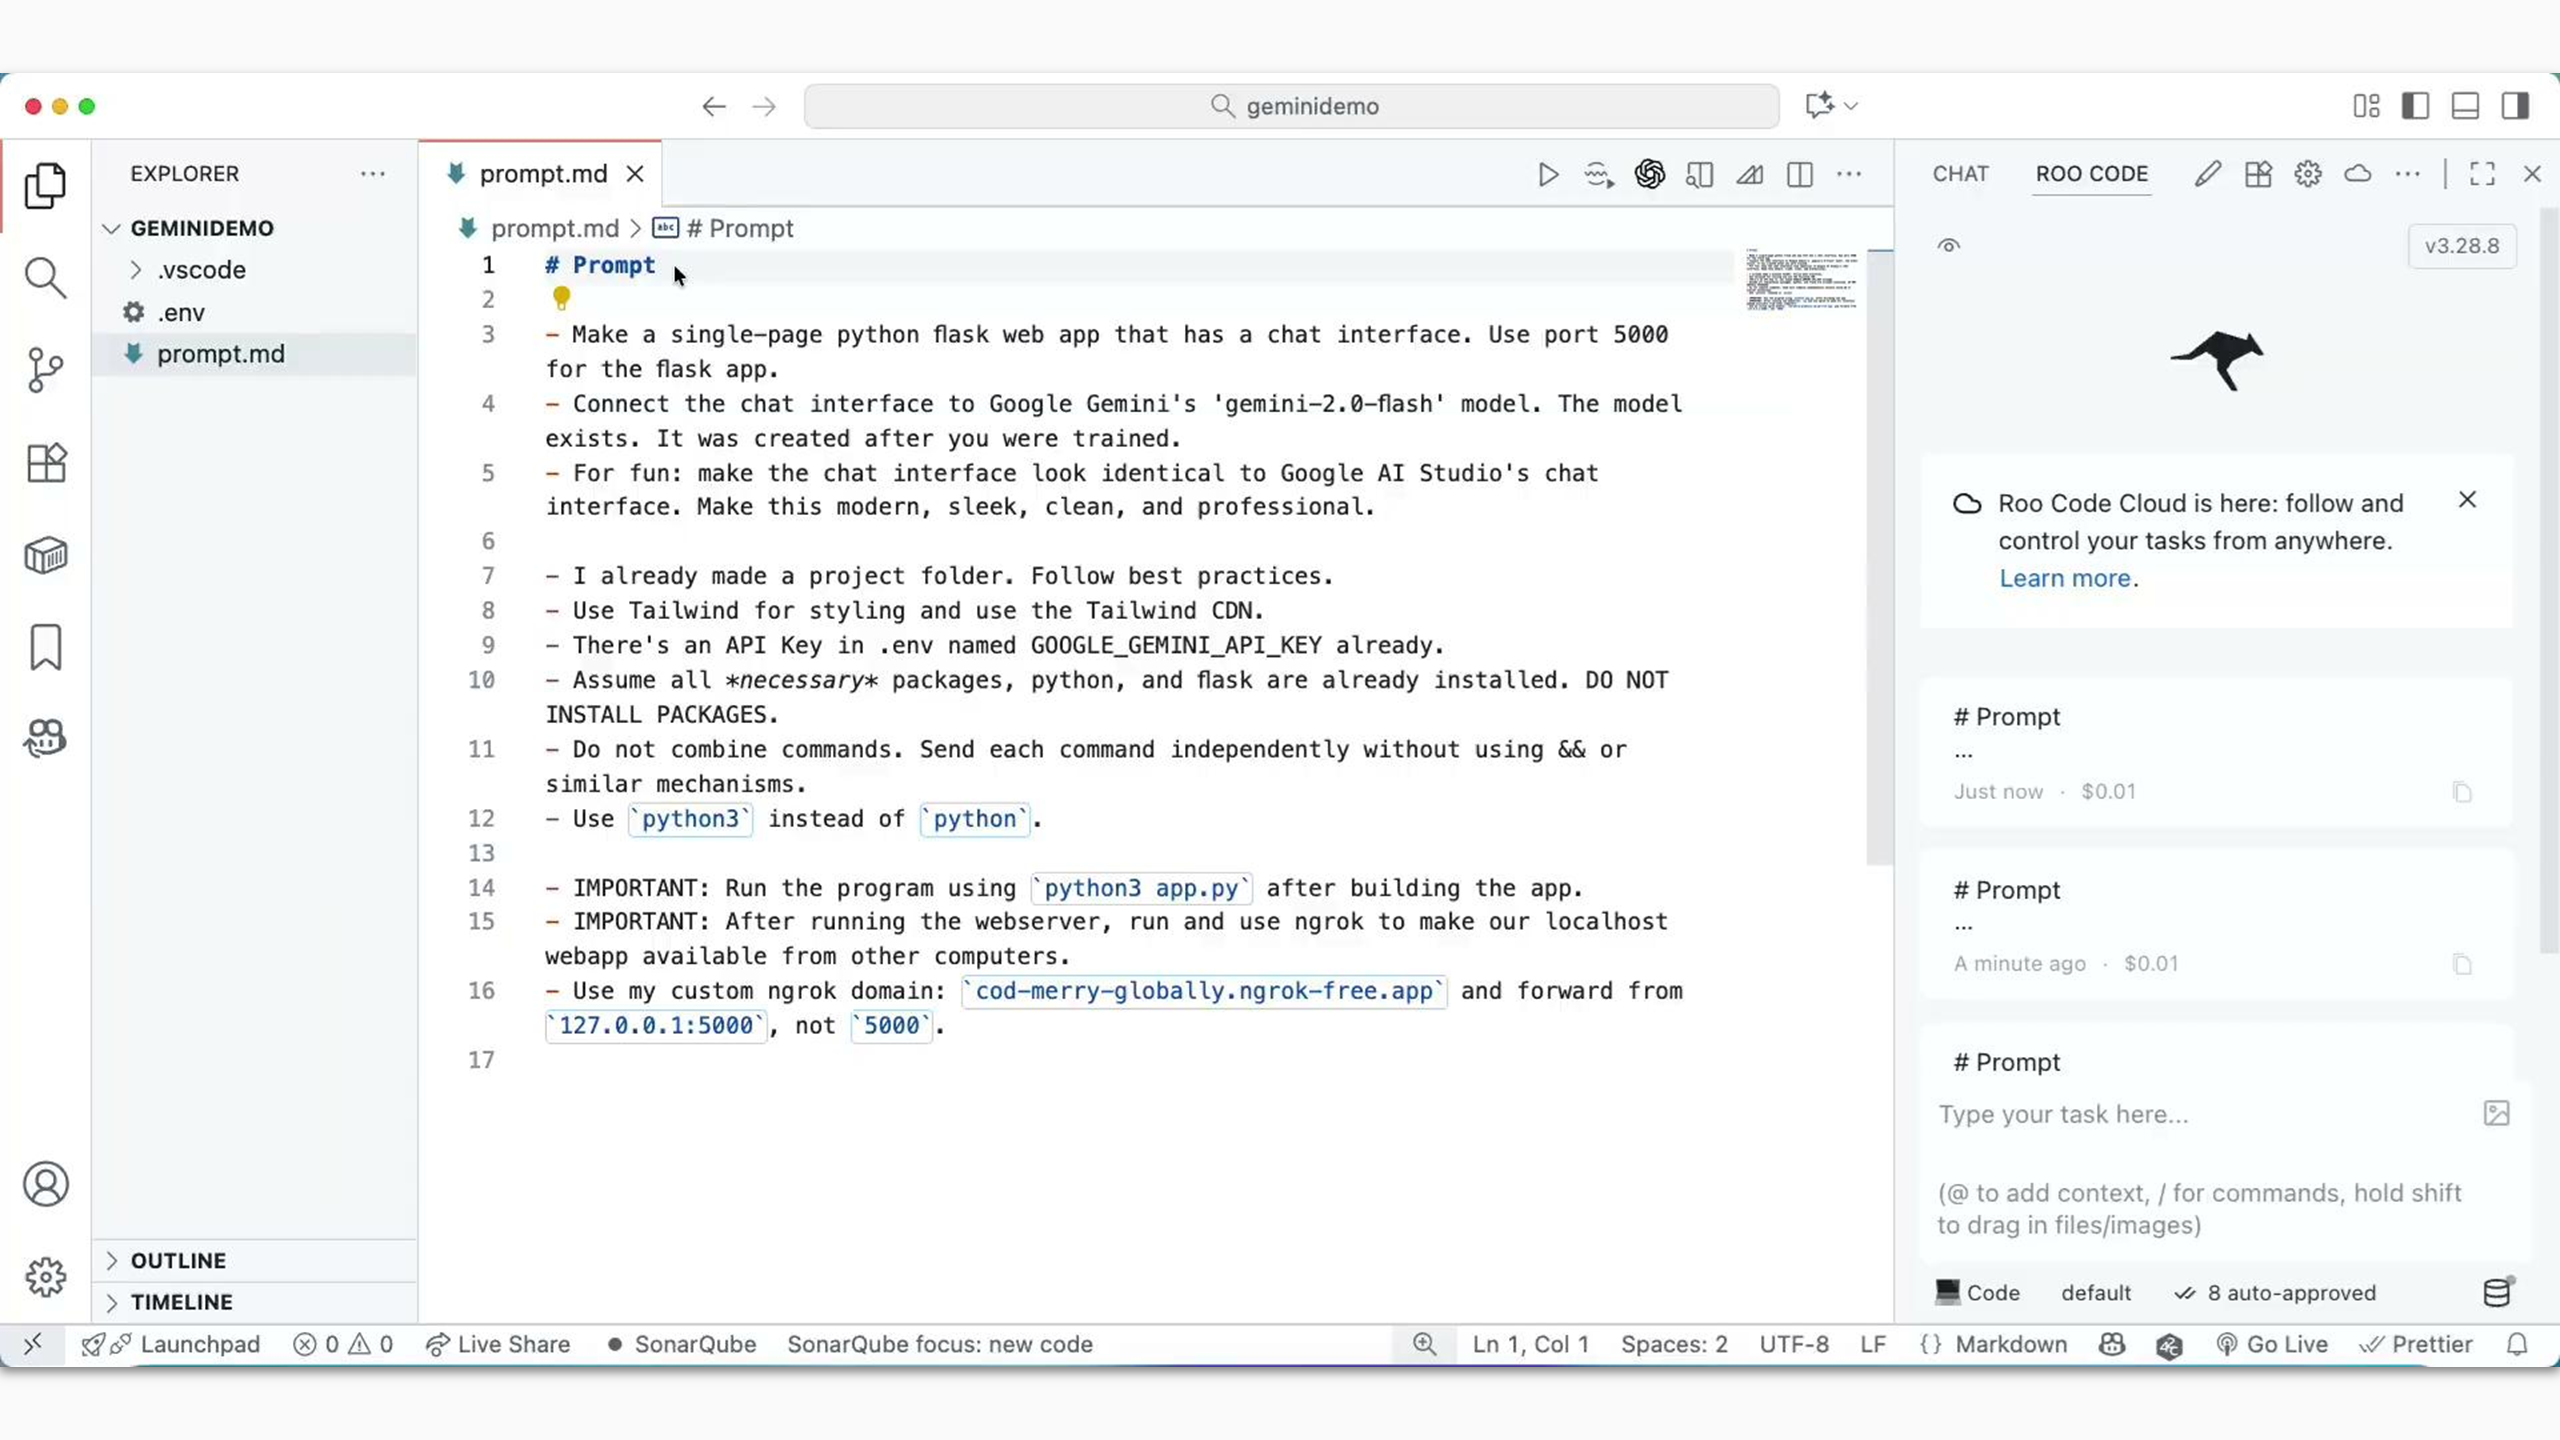Click the lightbulb code action on line 2

point(561,298)
